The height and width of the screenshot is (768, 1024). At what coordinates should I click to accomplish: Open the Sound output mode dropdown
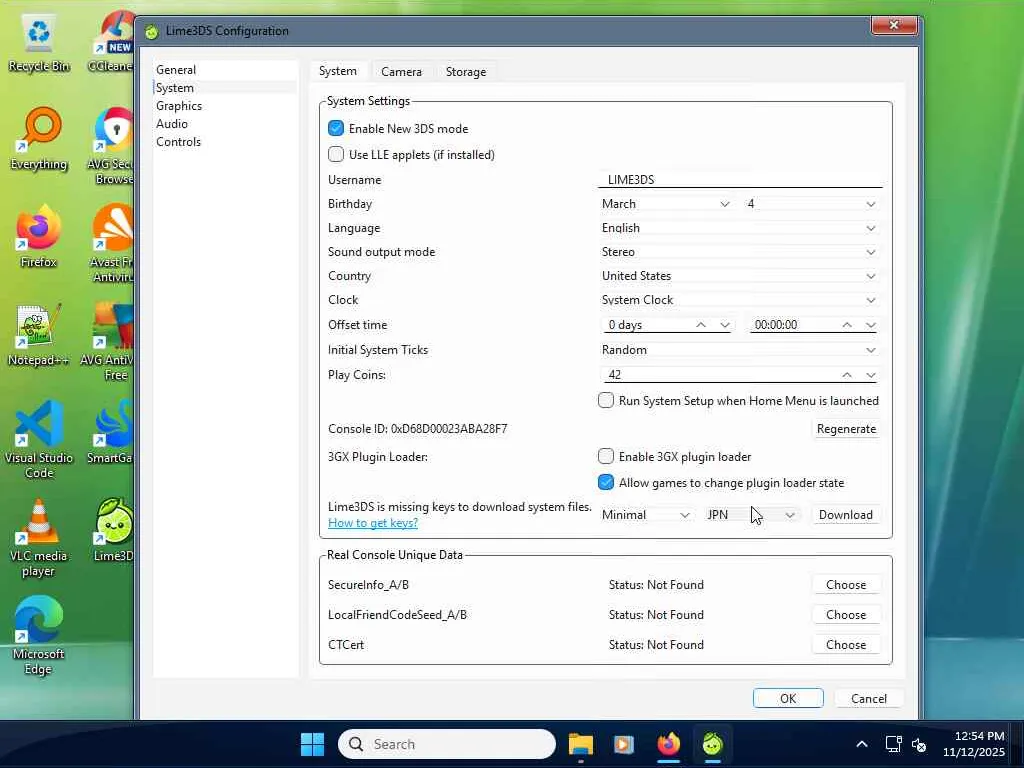click(x=739, y=252)
